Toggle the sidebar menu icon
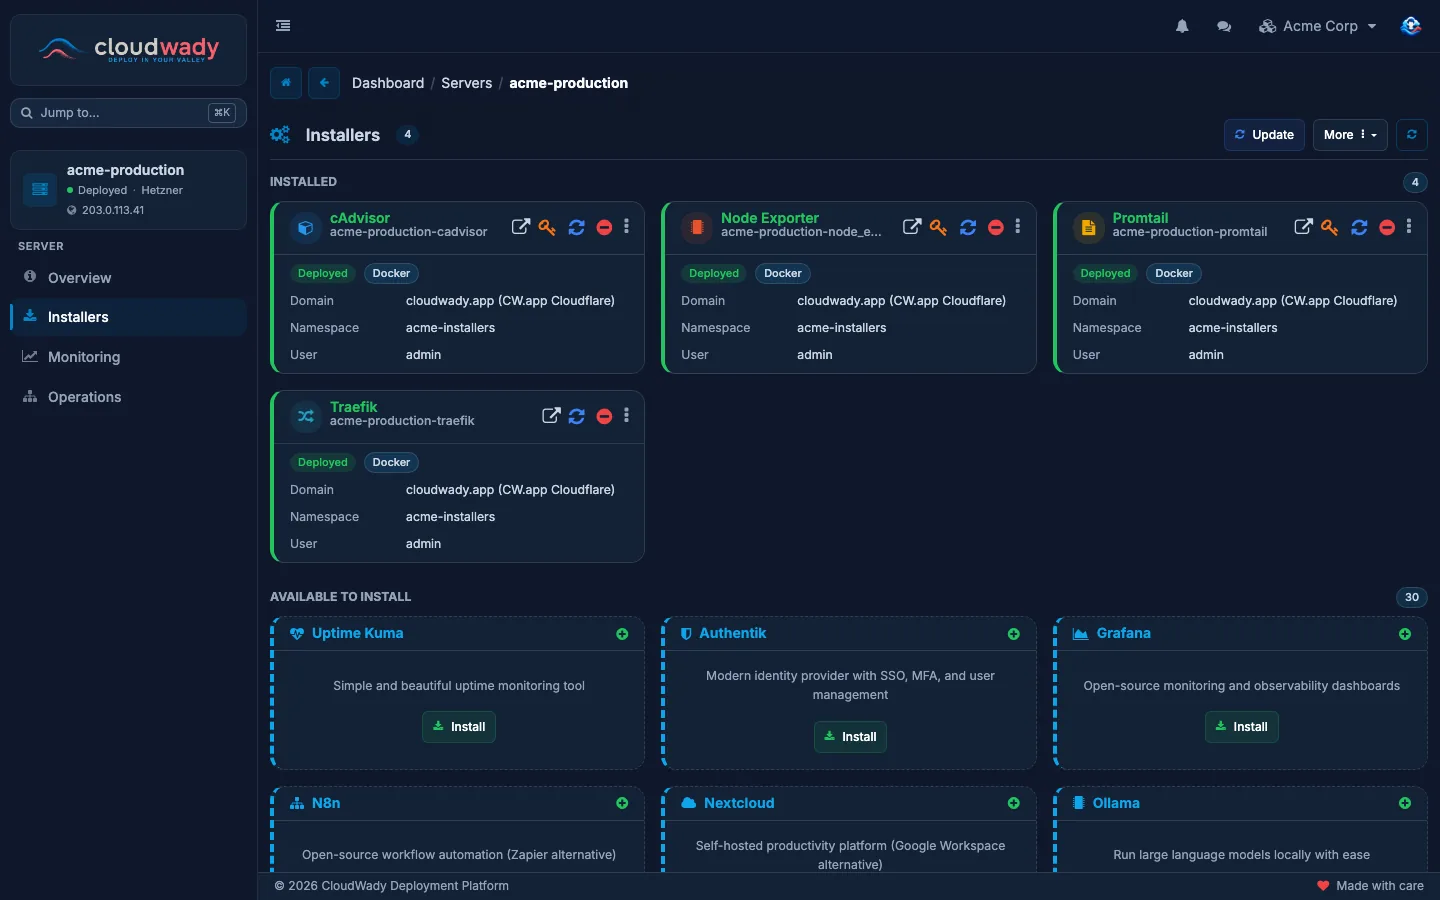The width and height of the screenshot is (1440, 900). [283, 26]
